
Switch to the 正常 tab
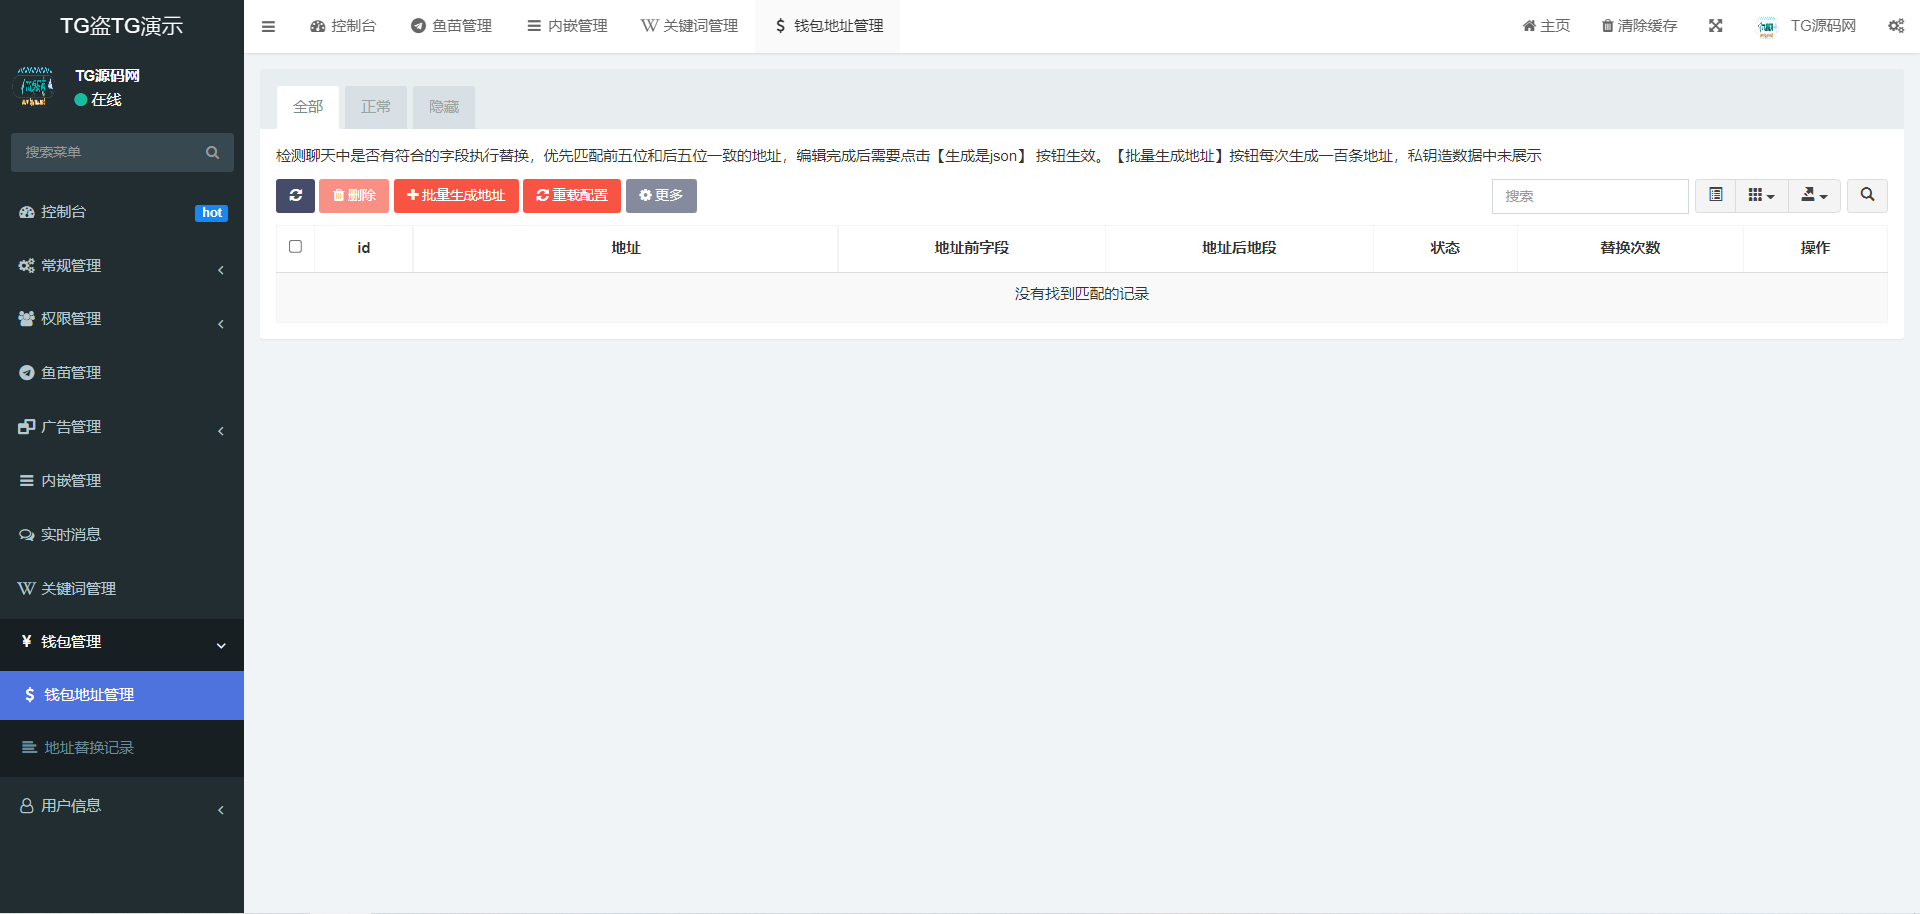376,107
